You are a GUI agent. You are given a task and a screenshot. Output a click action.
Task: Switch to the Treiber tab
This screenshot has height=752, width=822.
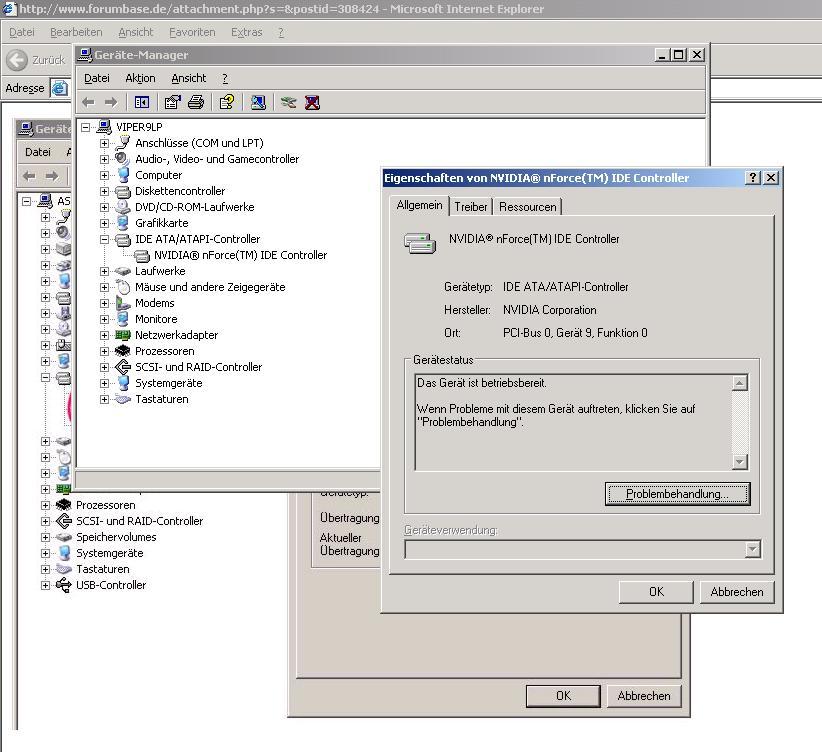pos(471,207)
